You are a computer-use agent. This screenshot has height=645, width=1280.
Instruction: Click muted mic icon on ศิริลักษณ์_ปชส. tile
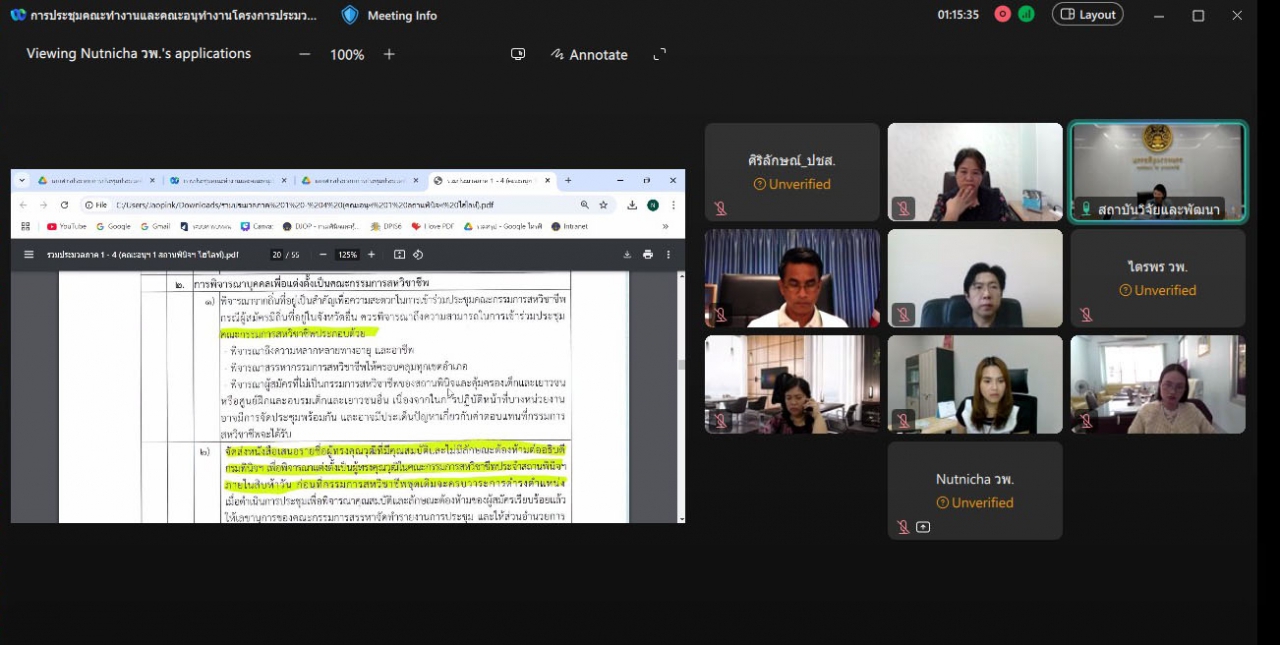720,208
